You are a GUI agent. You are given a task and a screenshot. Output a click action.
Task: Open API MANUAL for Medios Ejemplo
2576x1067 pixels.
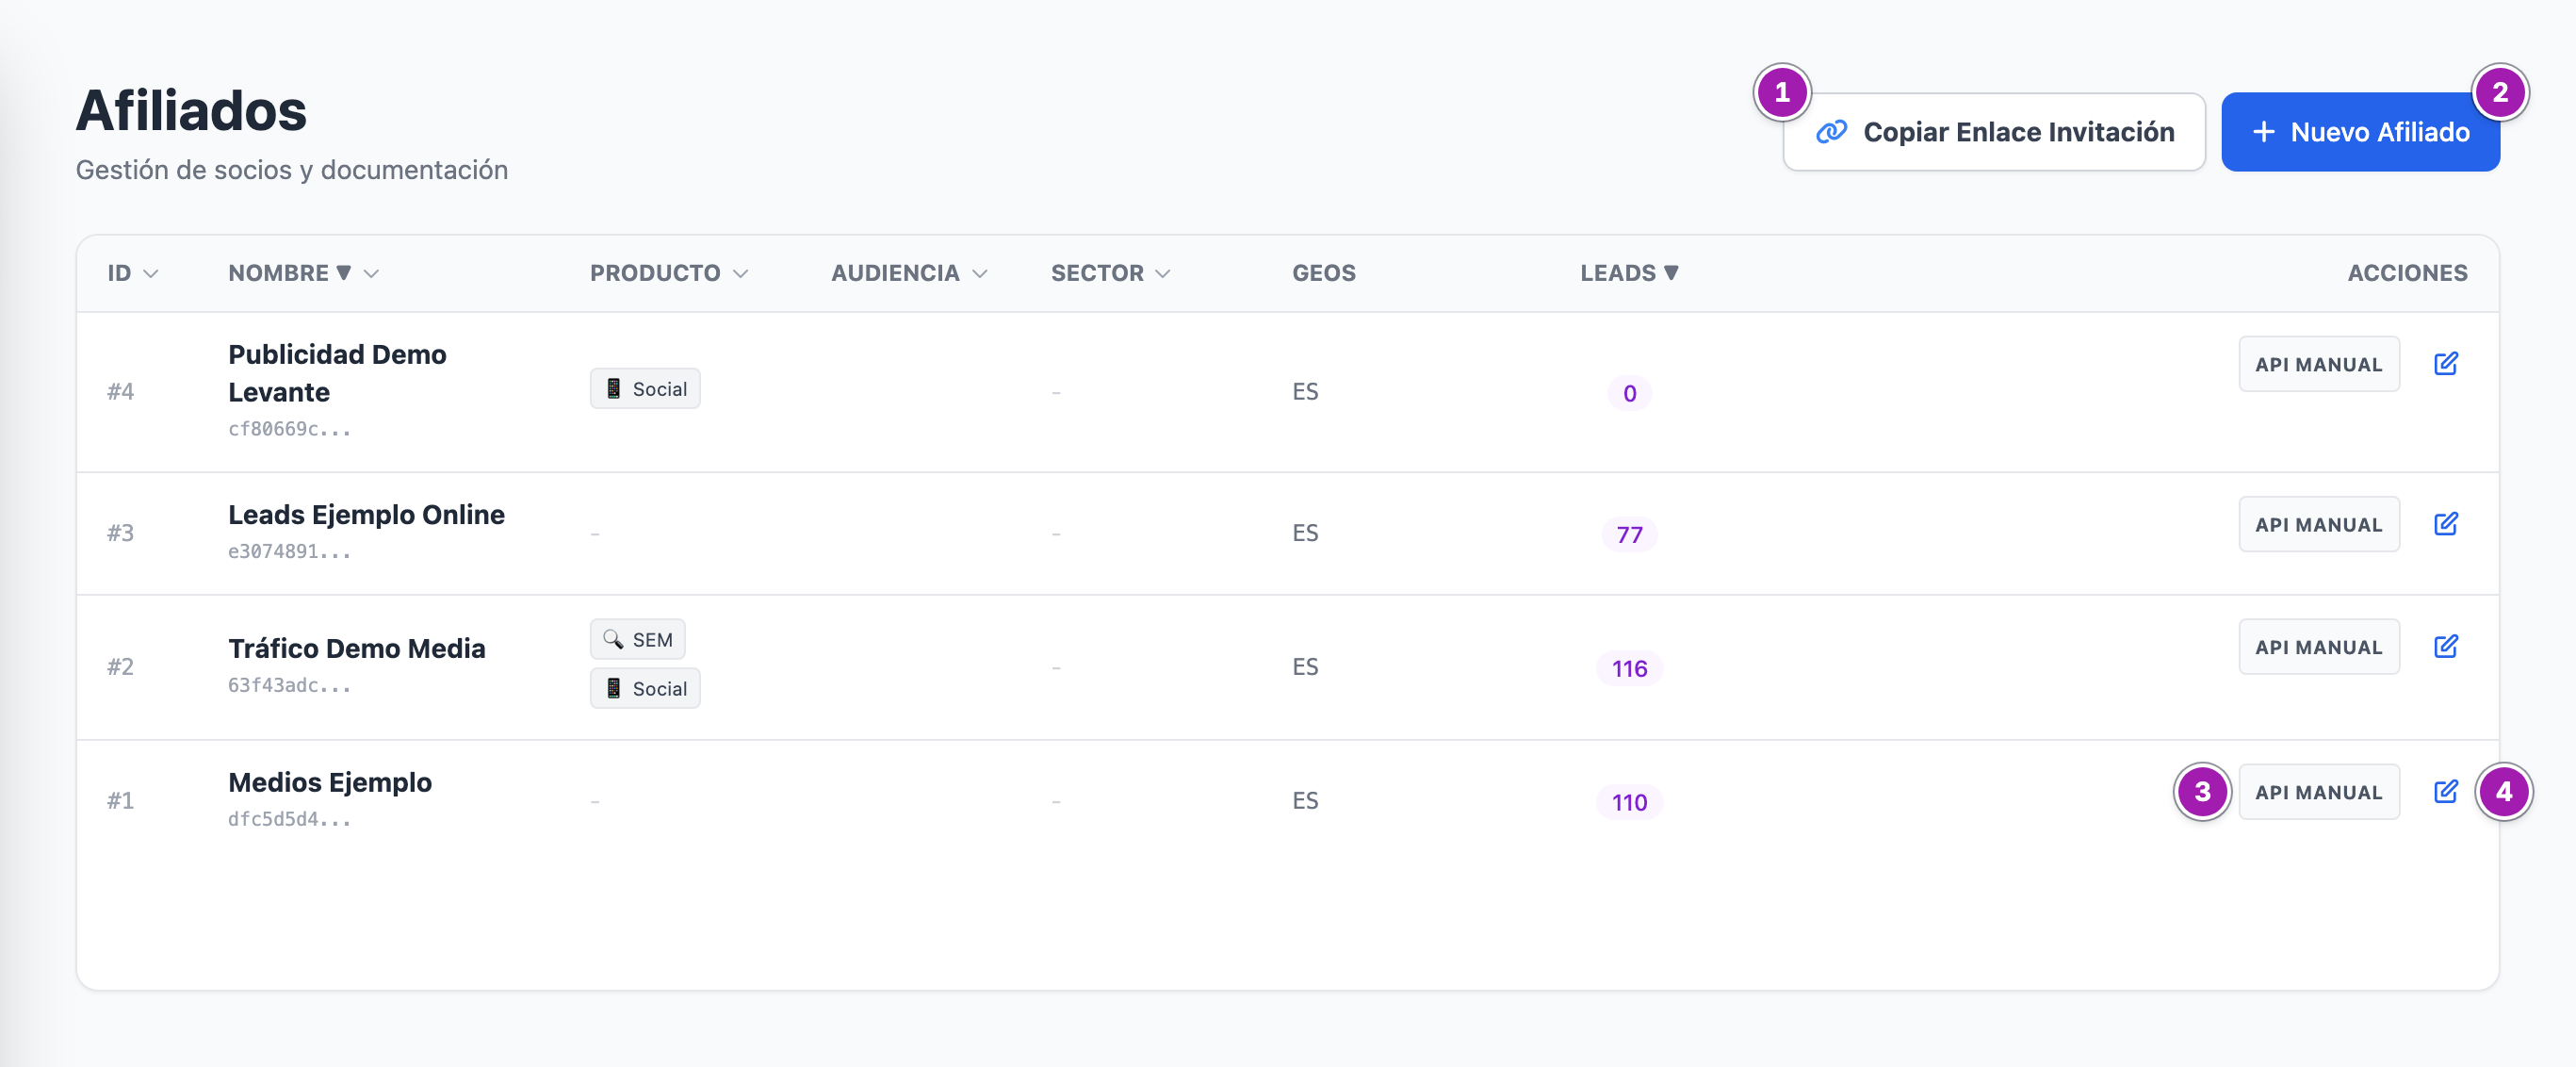(x=2319, y=792)
